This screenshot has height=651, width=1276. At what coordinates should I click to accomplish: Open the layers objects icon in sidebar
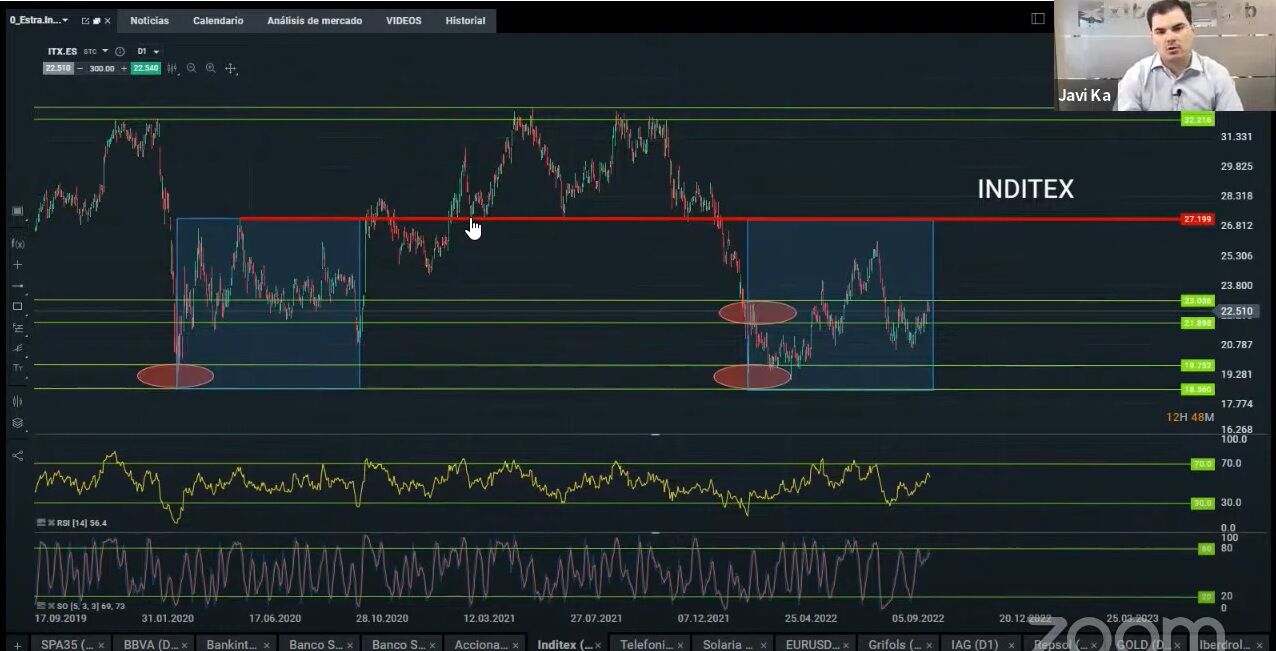click(x=17, y=423)
